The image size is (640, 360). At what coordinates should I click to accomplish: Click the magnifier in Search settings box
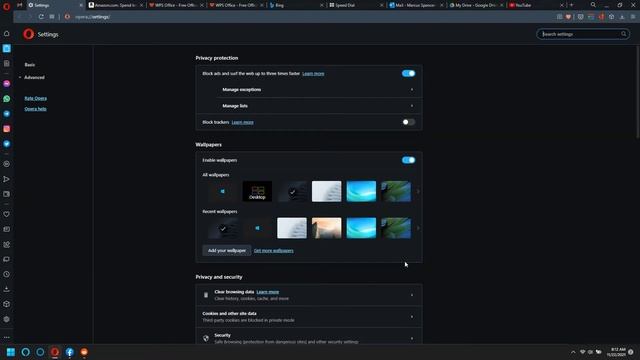click(624, 34)
